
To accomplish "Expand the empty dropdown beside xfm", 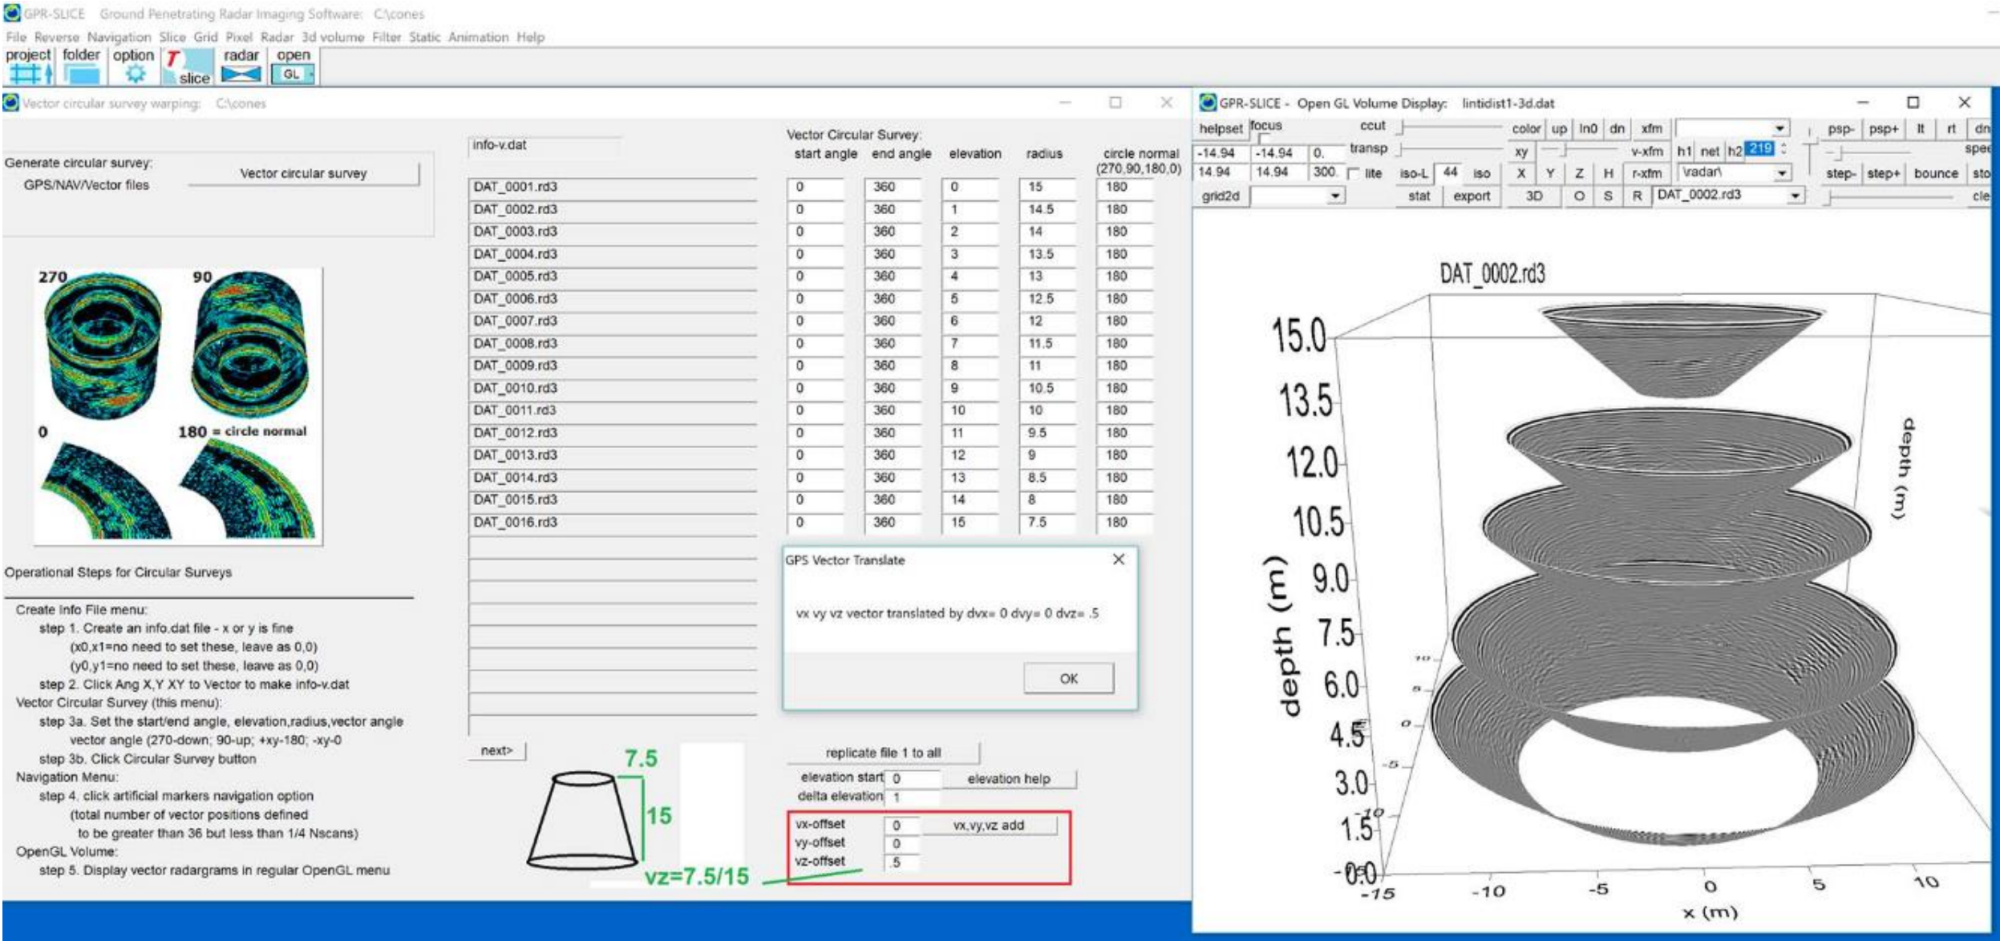I will (x=1780, y=128).
